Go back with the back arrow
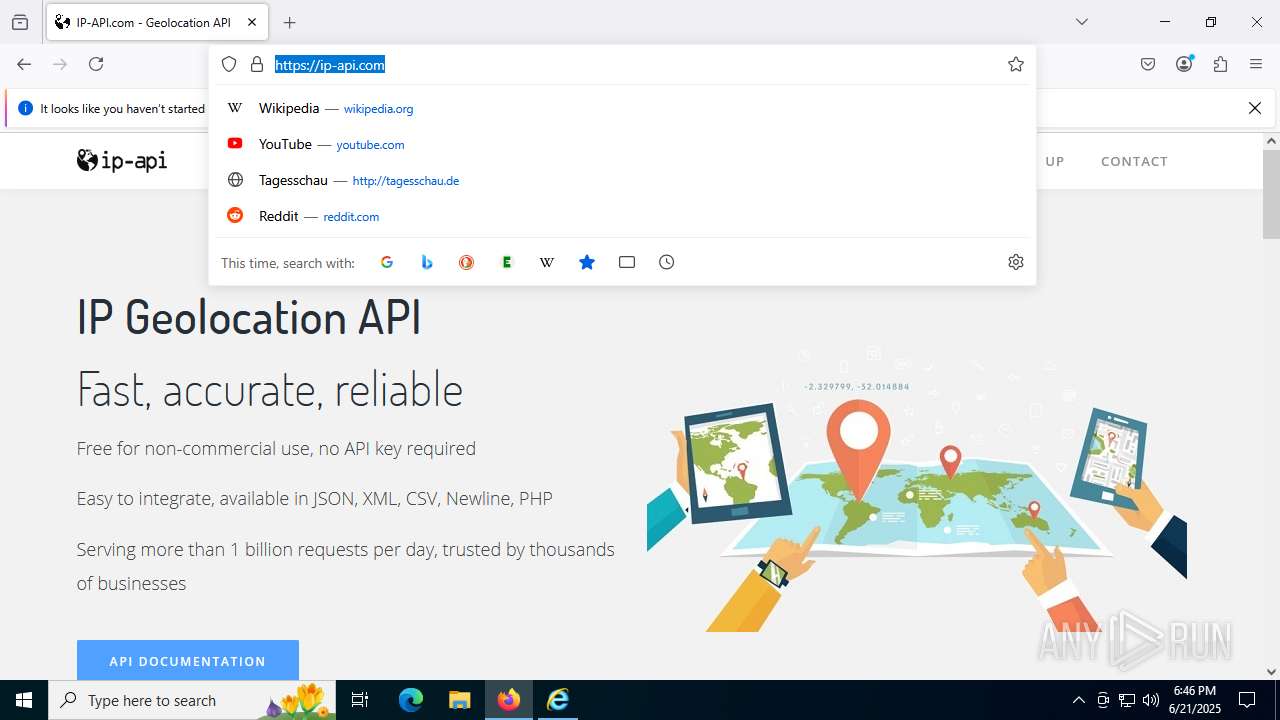This screenshot has height=720, width=1280. click(x=24, y=64)
